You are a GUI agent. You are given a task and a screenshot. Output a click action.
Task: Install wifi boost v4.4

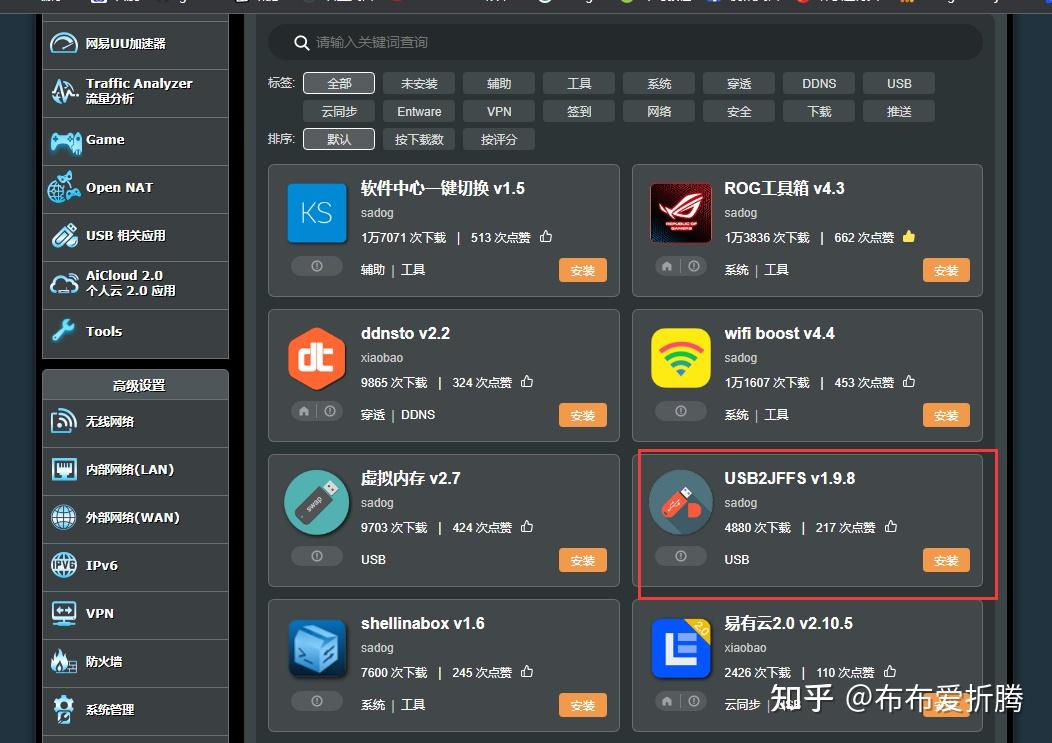946,415
